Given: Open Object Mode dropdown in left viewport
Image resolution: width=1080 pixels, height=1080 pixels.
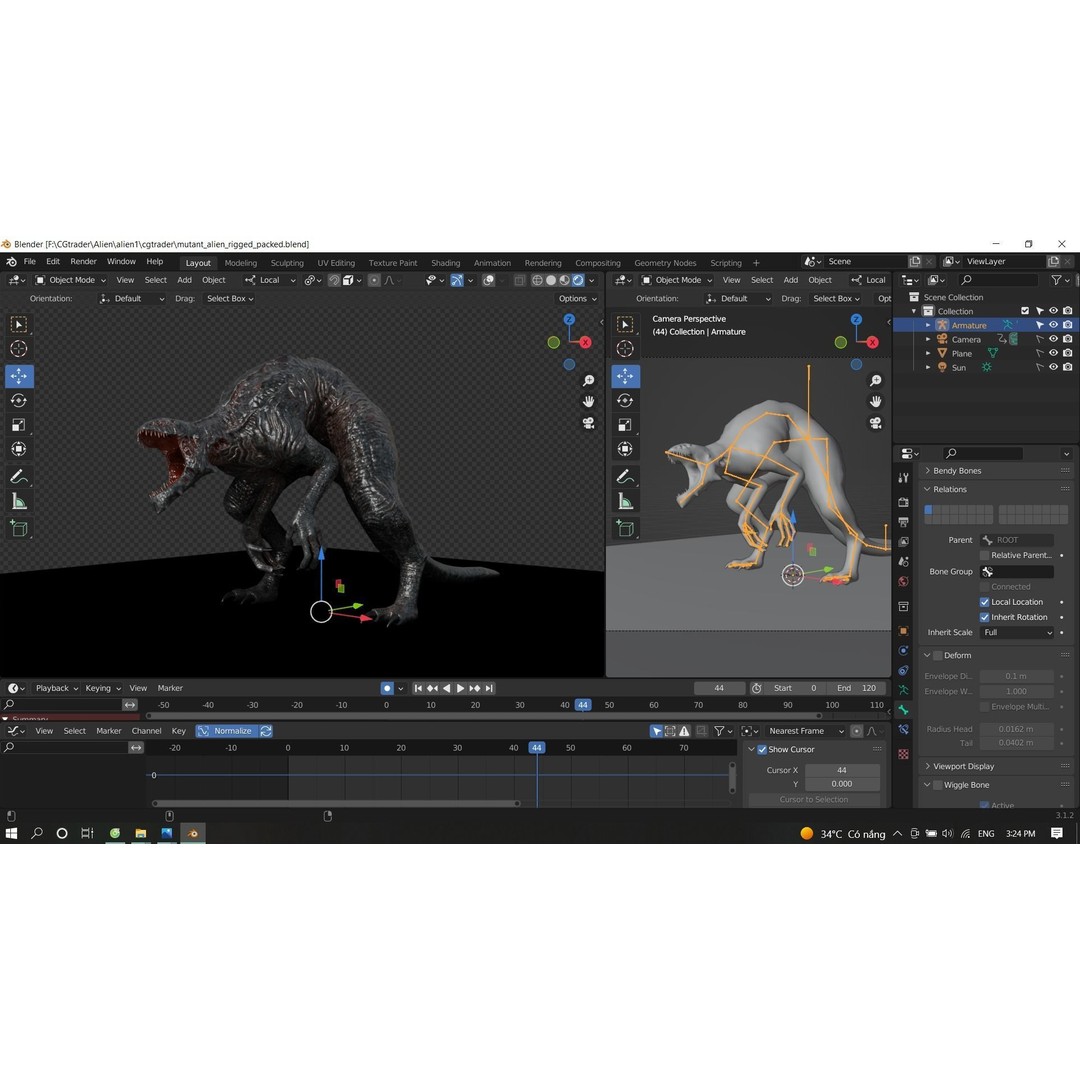Looking at the screenshot, I should [x=70, y=280].
